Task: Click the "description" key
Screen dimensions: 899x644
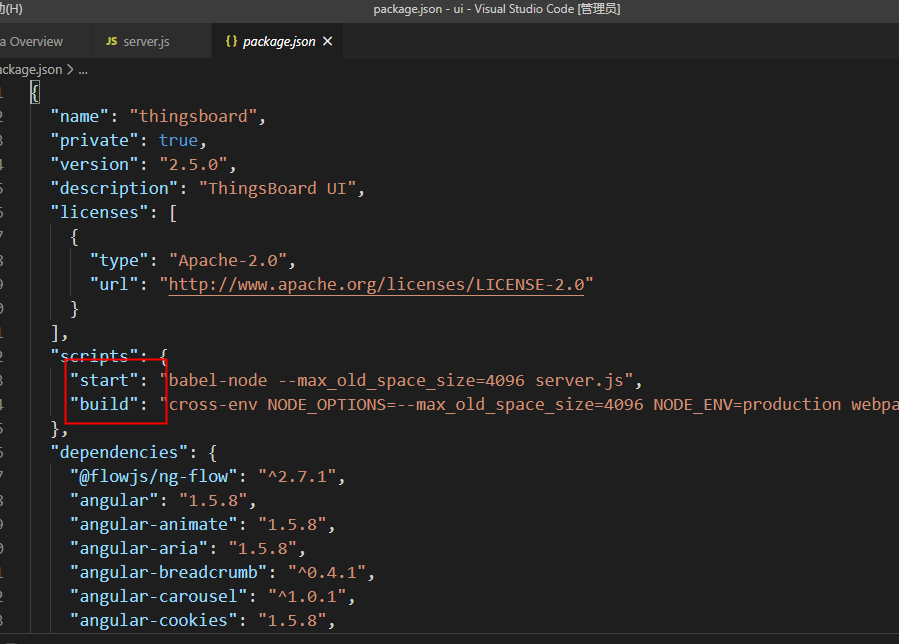Action: [114, 189]
